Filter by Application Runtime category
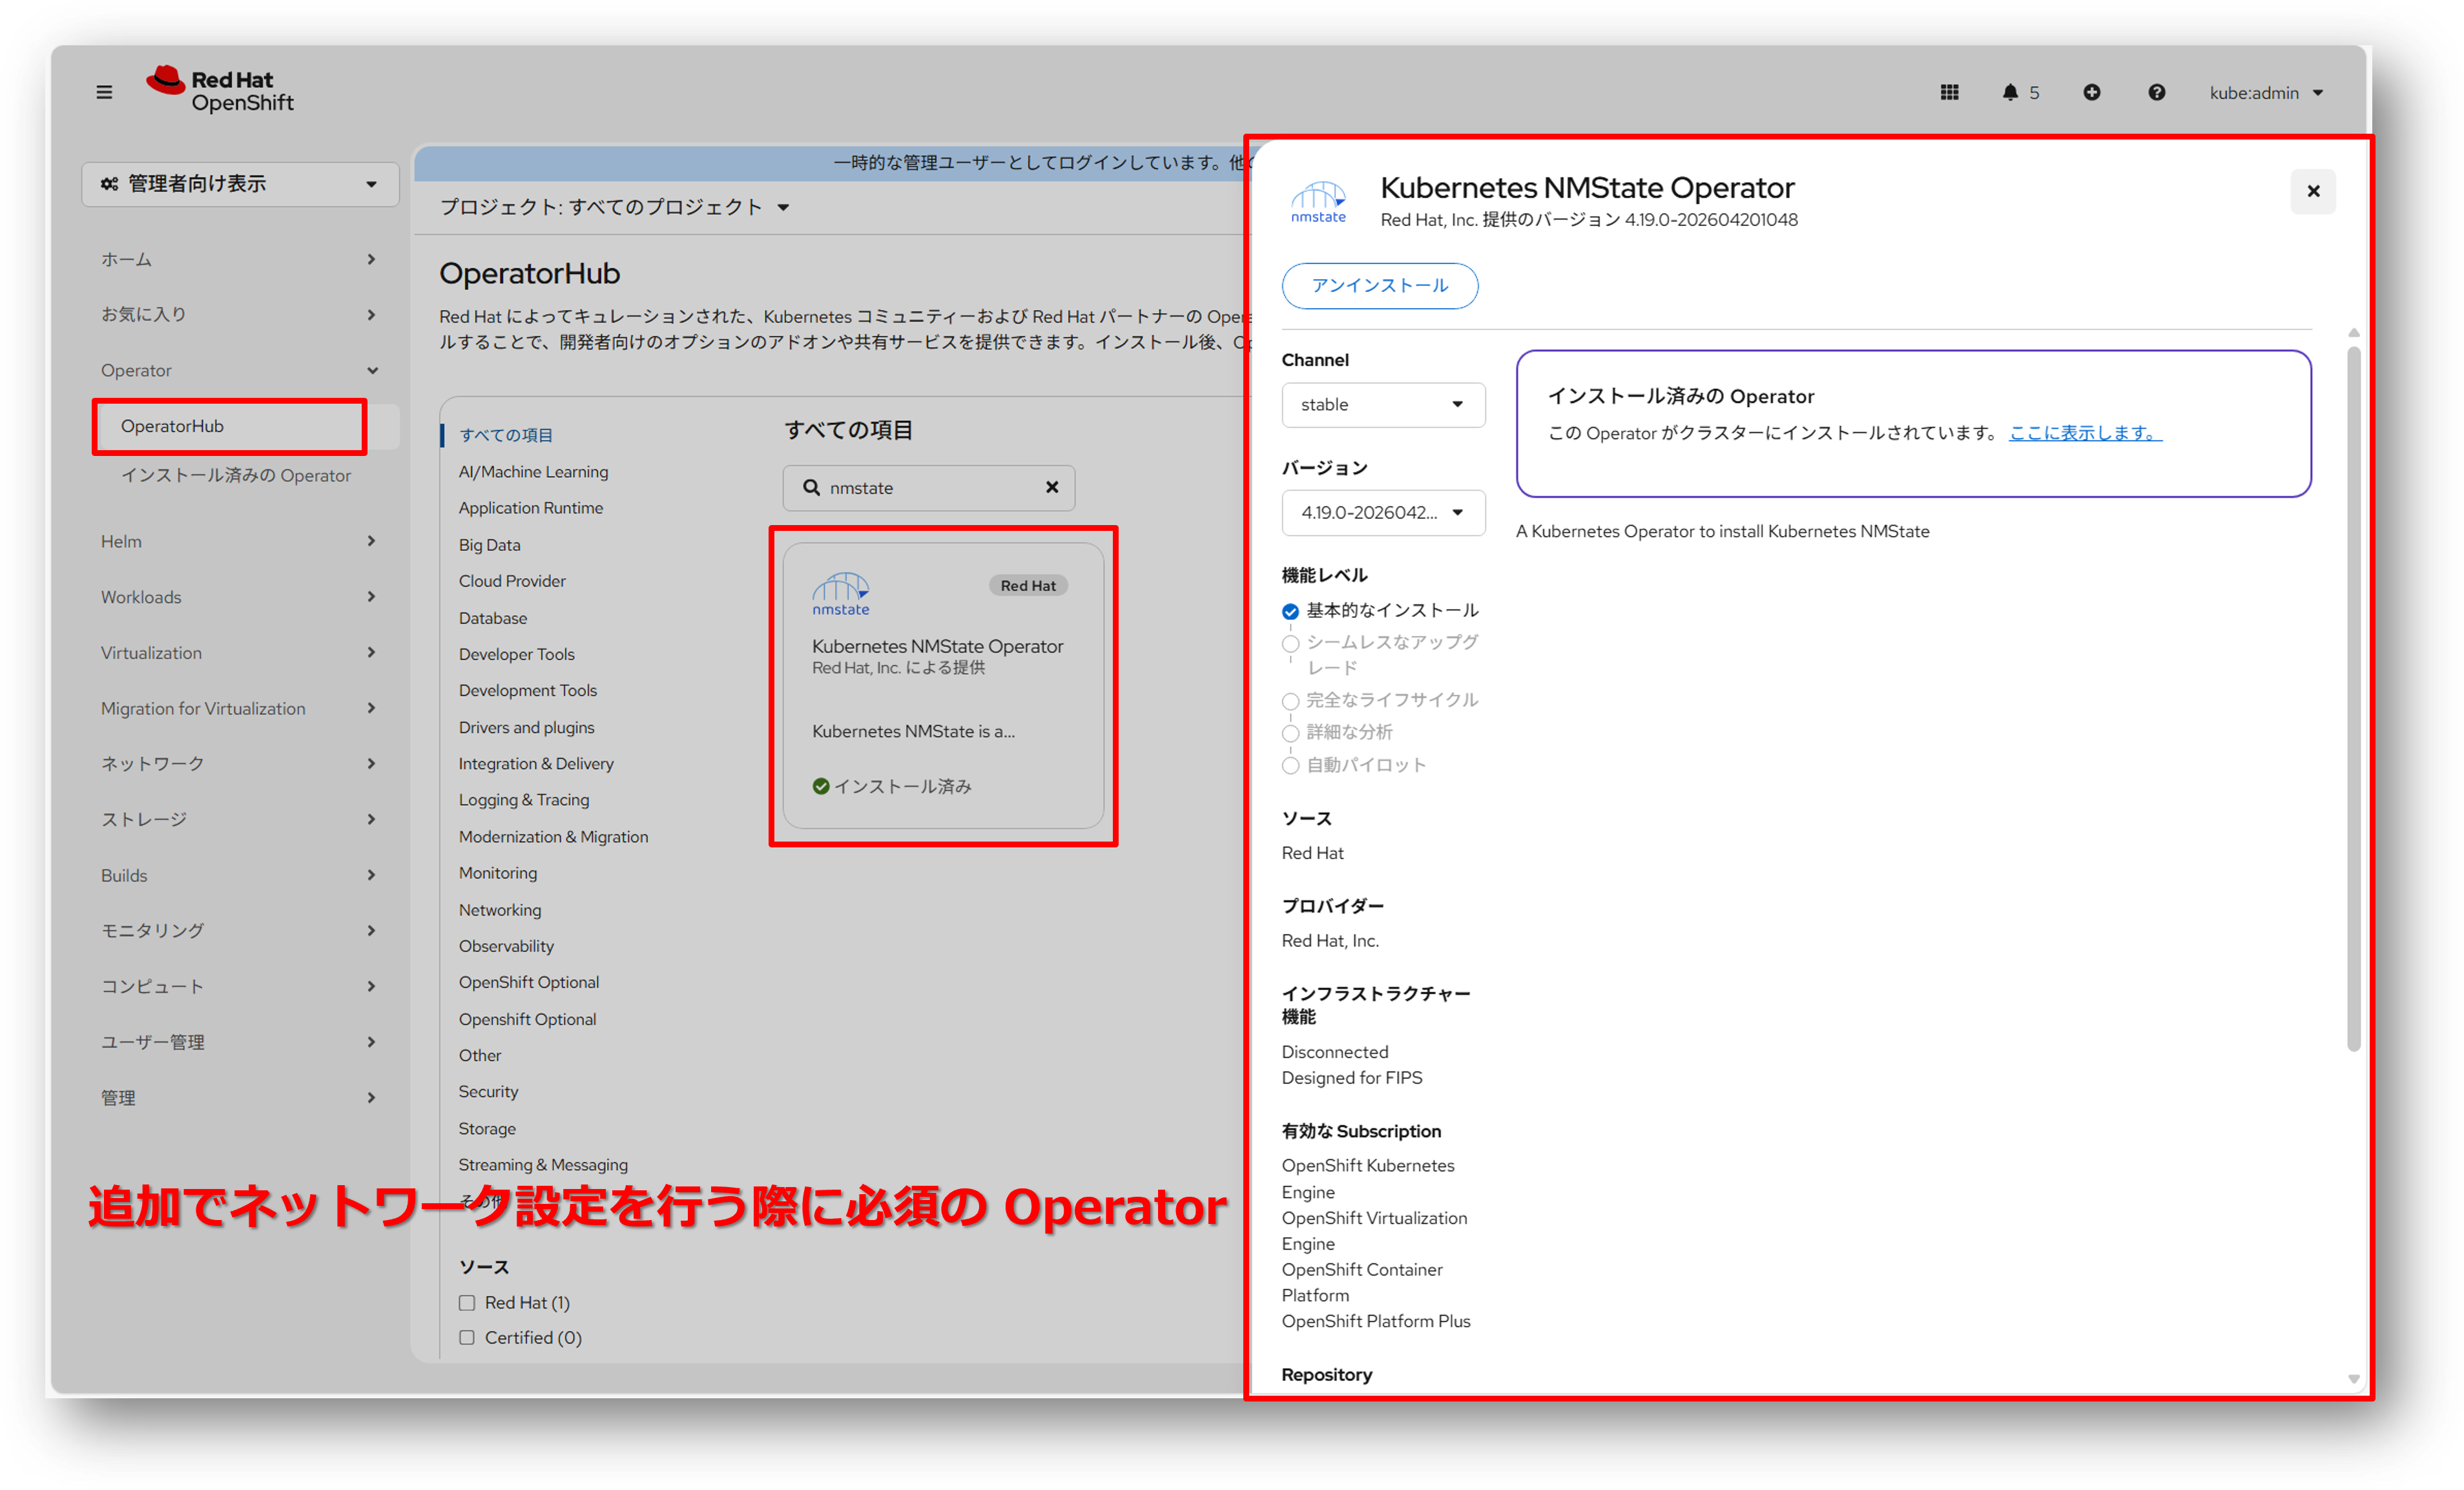 531,507
